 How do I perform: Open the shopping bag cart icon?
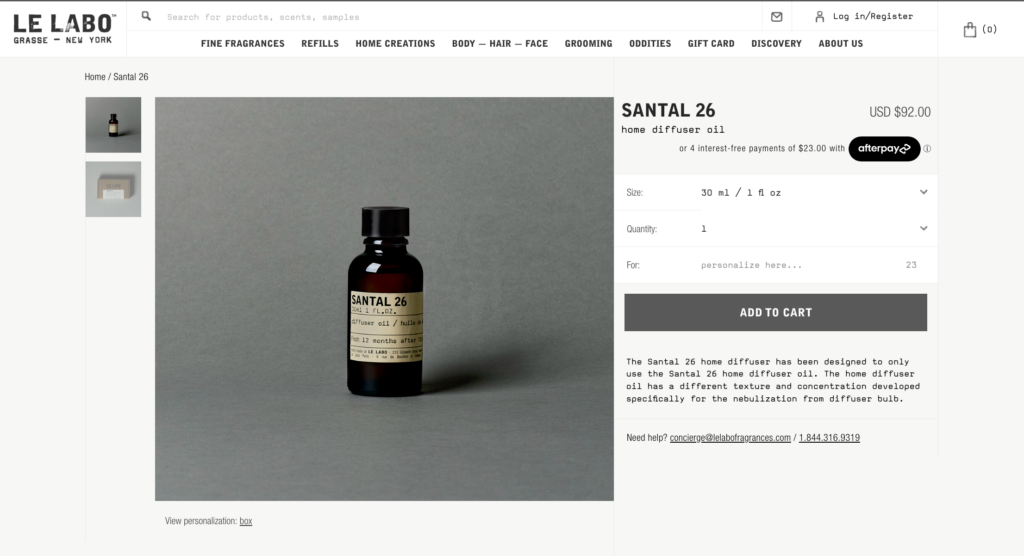coord(970,29)
